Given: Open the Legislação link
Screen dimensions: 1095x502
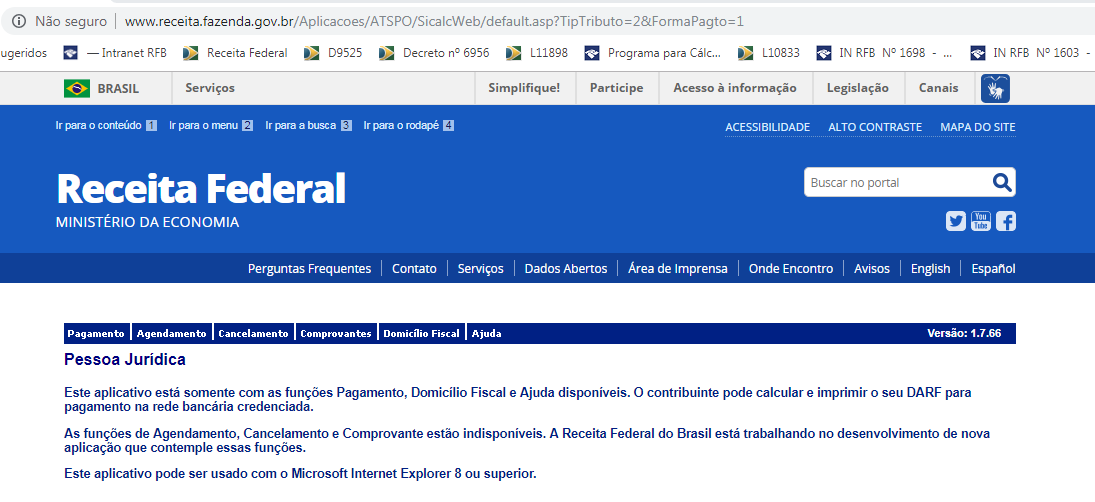Looking at the screenshot, I should [858, 88].
